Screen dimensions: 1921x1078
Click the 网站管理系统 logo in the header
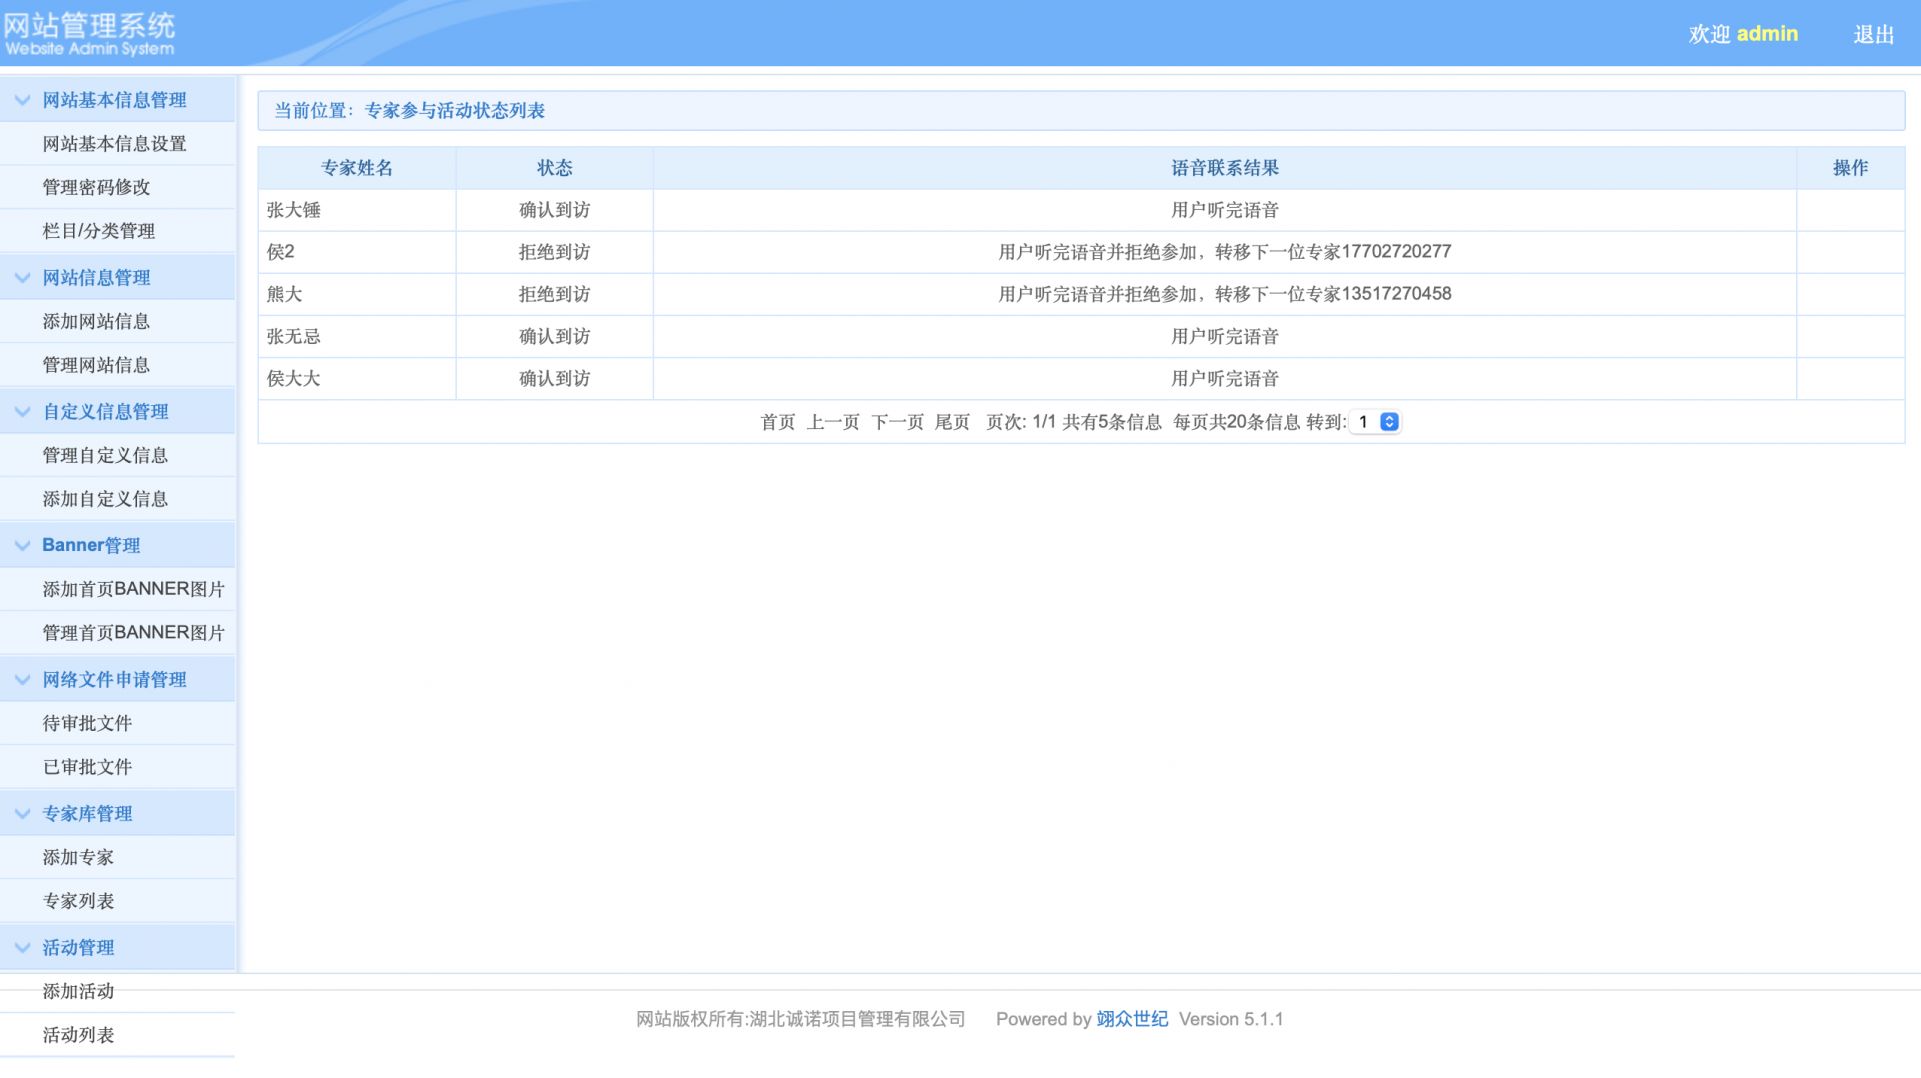[89, 33]
